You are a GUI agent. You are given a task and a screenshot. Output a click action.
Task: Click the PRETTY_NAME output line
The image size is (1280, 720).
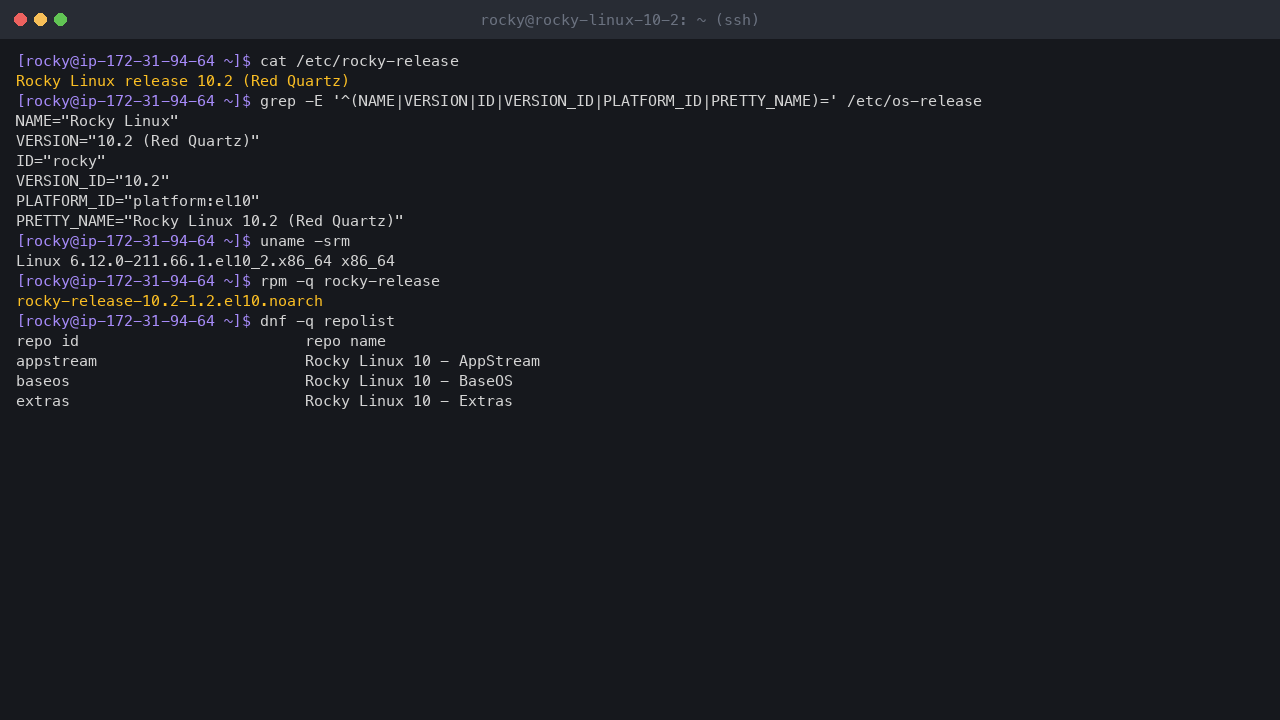tap(210, 221)
